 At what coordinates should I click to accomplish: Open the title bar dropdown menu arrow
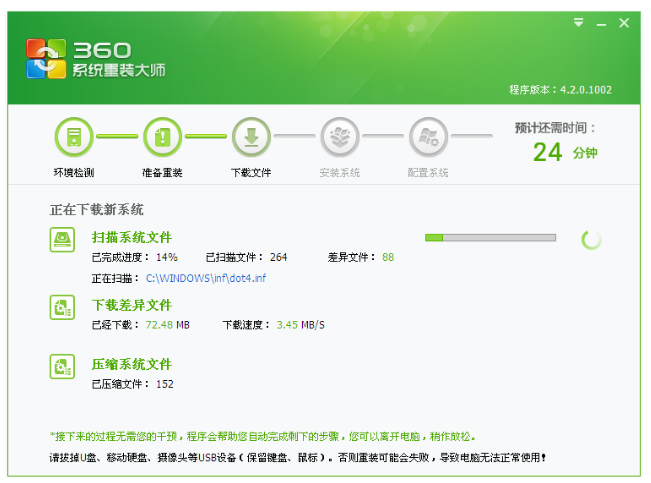[x=578, y=23]
